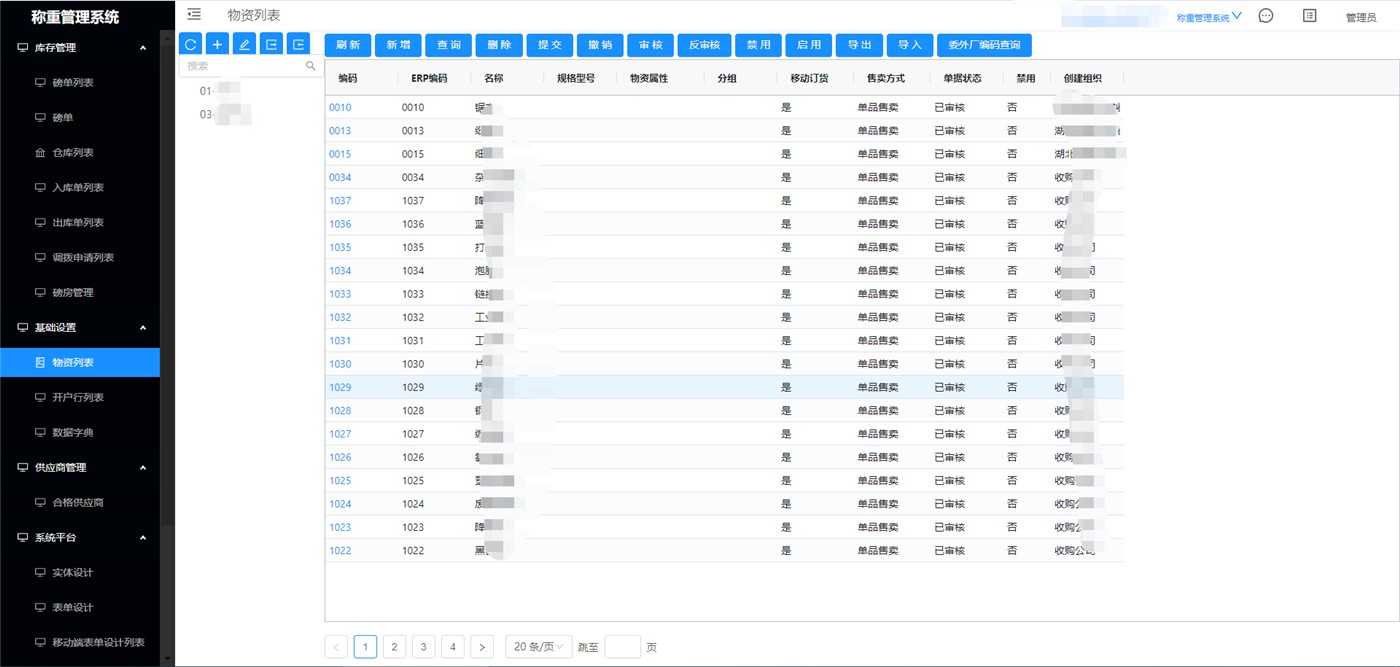Open the message bubble icon in the header
The image size is (1400, 667).
pos(1266,16)
